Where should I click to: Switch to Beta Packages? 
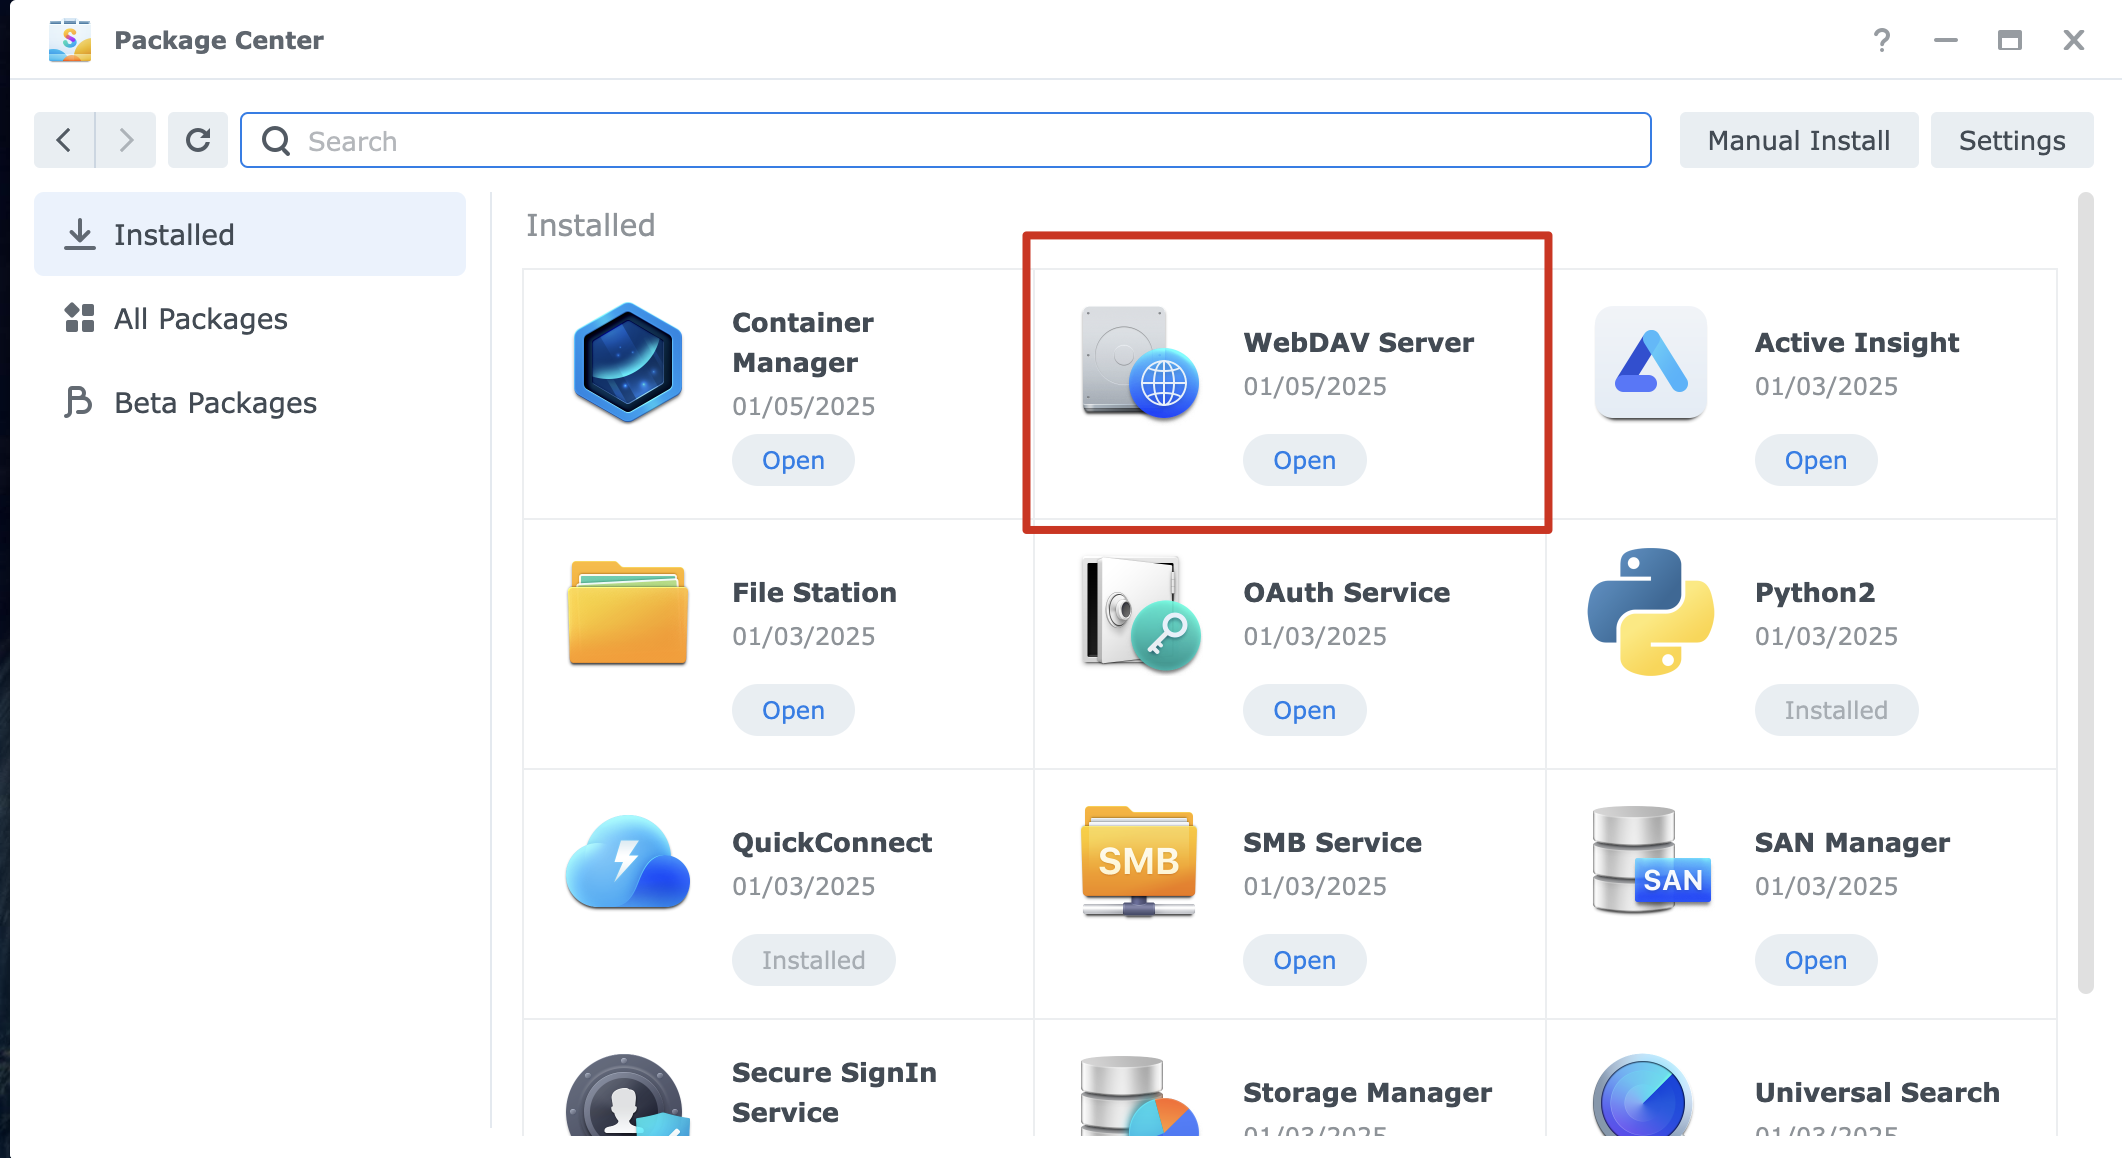[250, 402]
